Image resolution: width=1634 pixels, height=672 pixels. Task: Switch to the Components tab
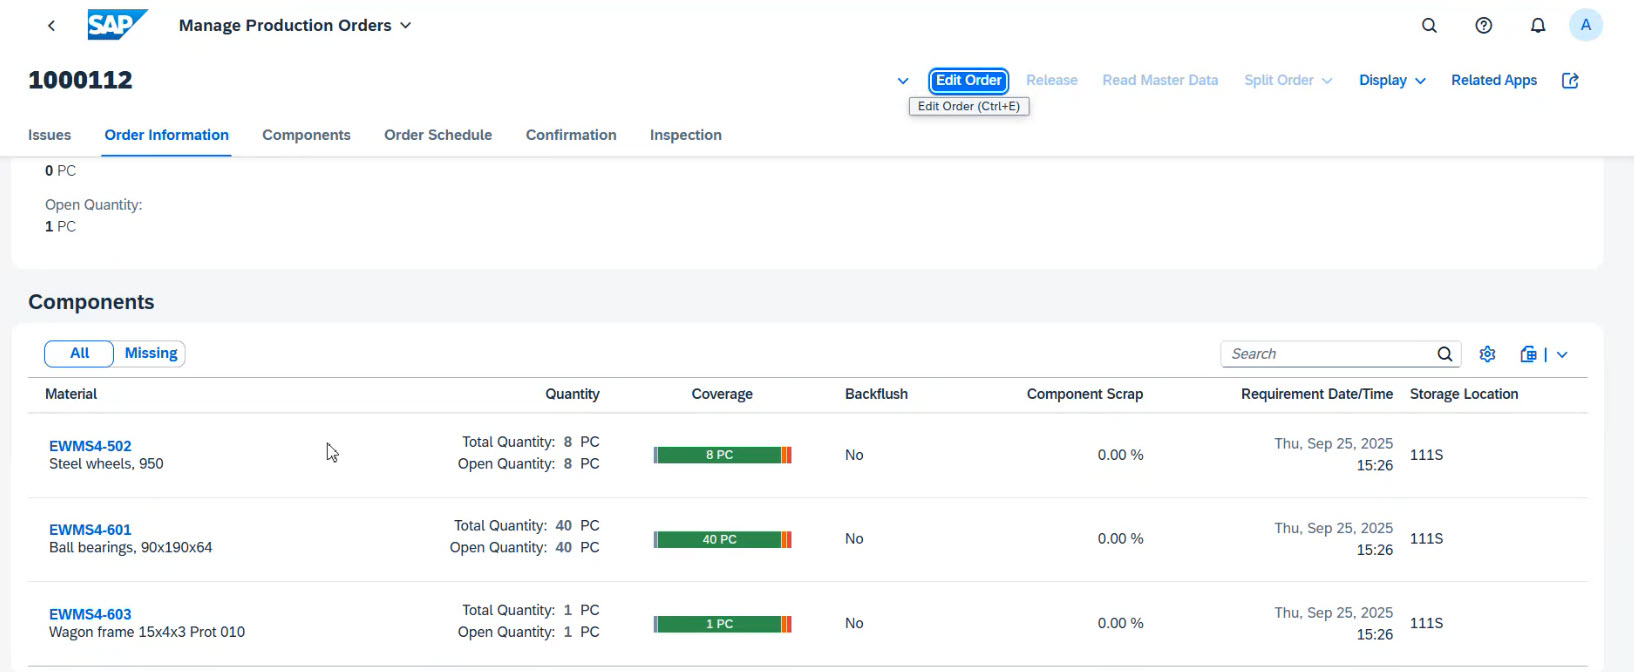(306, 135)
